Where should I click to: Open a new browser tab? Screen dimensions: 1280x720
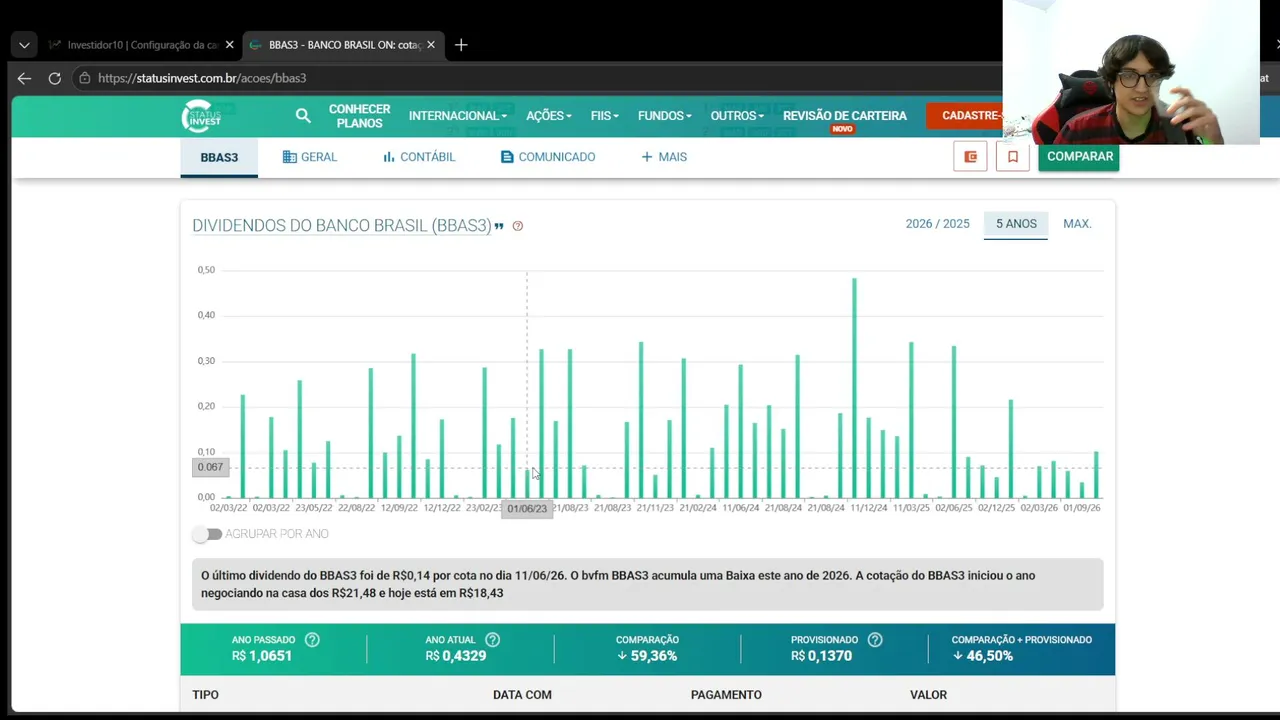pyautogui.click(x=461, y=45)
